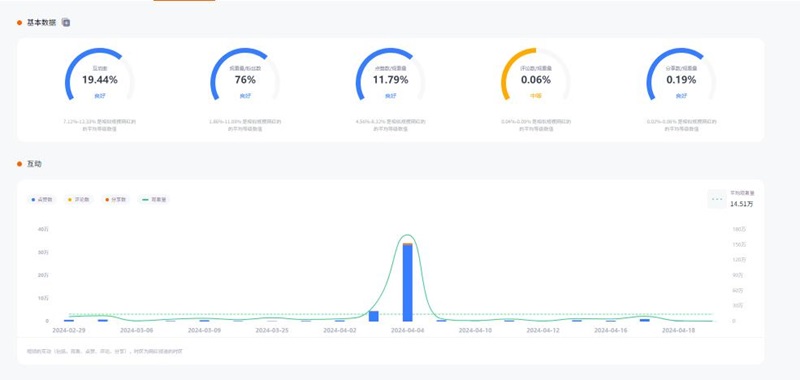800x380 pixels.
Task: Toggle the 观看量 line legend
Action: (154, 199)
